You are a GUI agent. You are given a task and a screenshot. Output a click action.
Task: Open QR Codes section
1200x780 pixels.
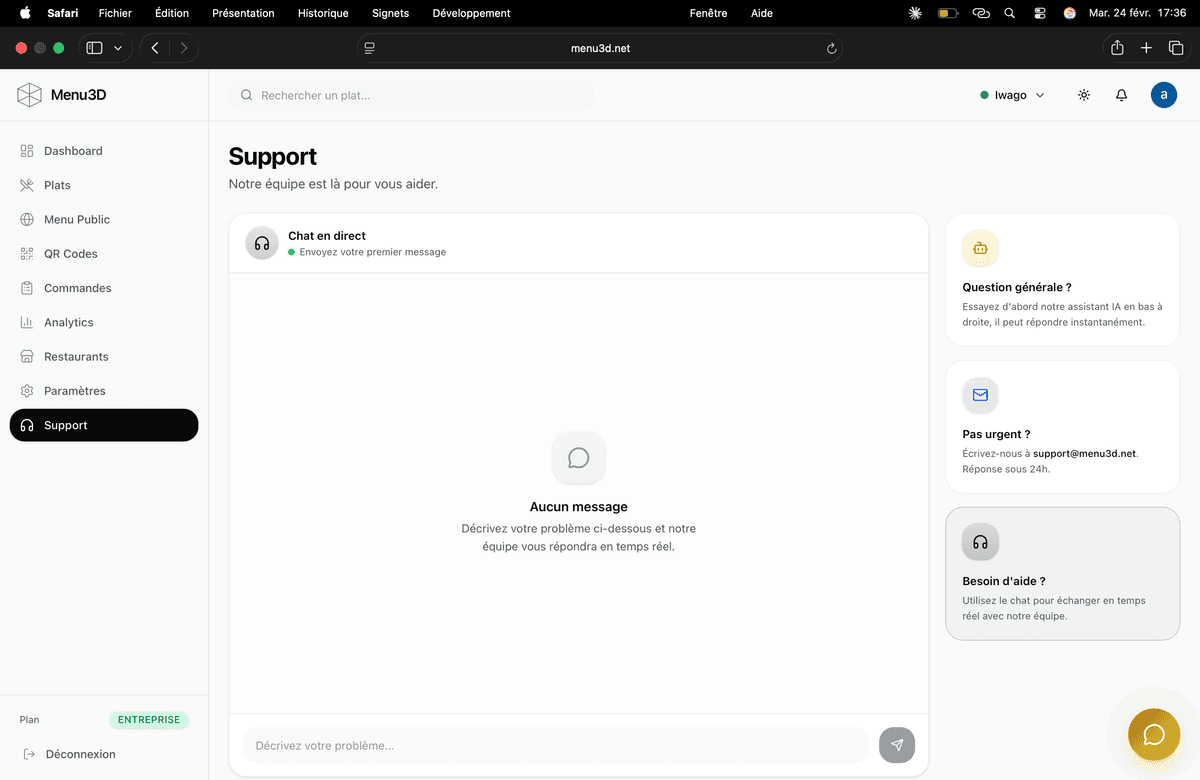pos(70,254)
